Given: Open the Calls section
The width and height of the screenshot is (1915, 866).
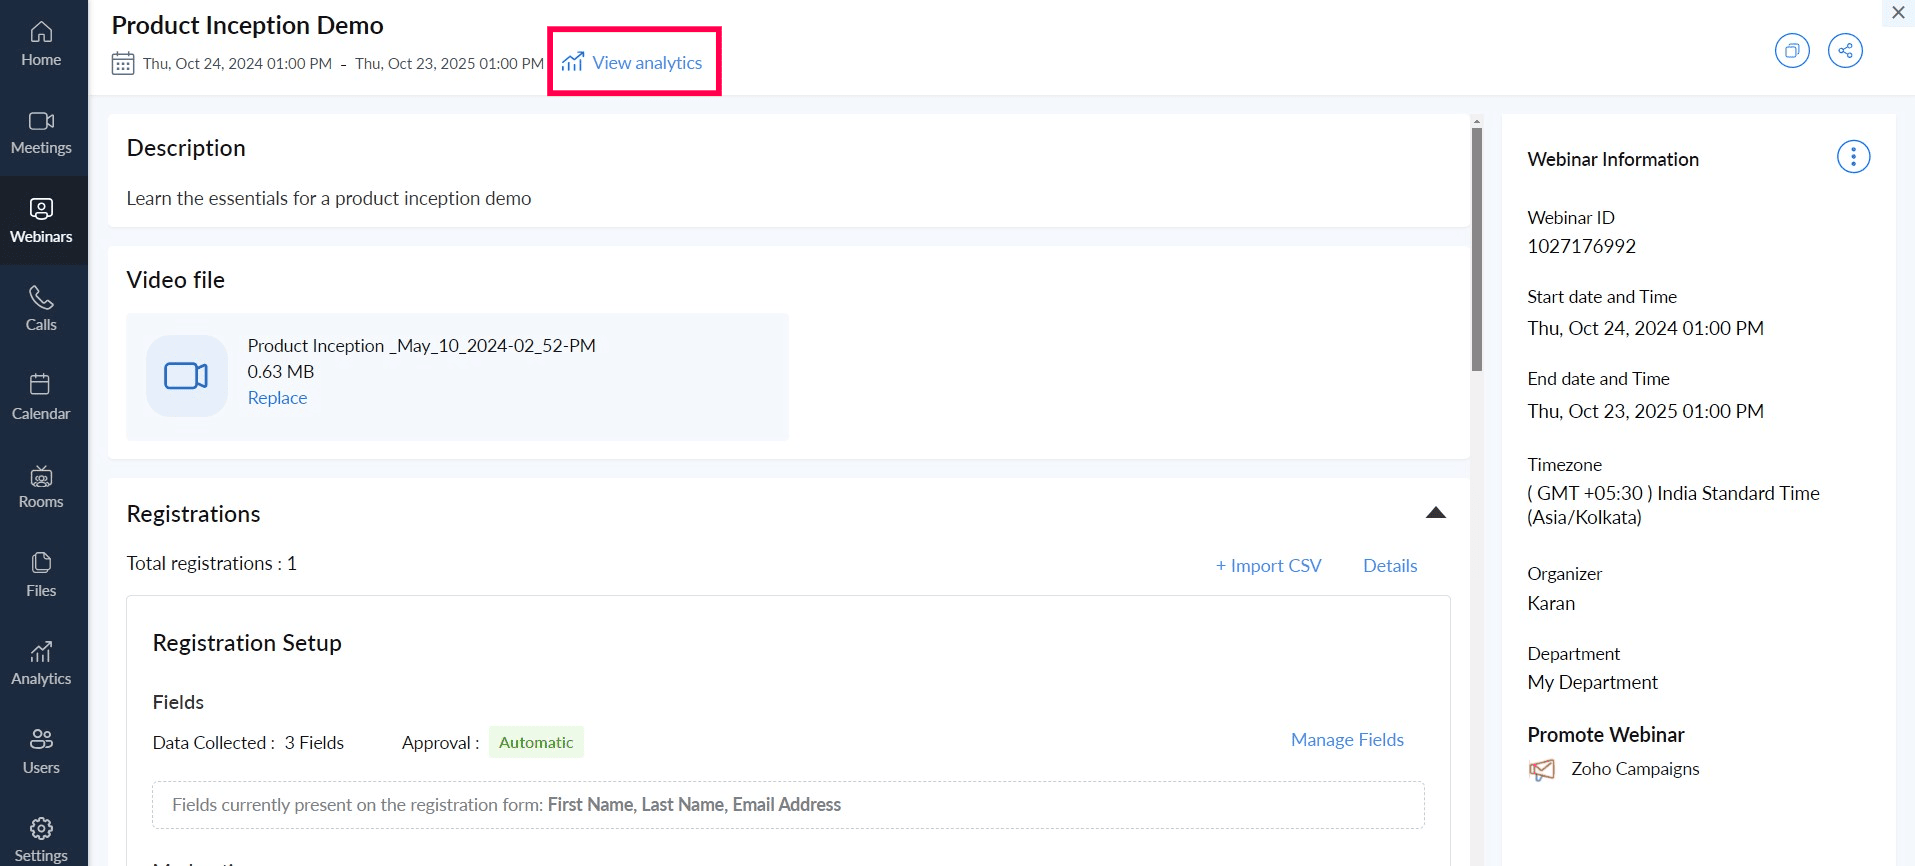Looking at the screenshot, I should coord(41,310).
